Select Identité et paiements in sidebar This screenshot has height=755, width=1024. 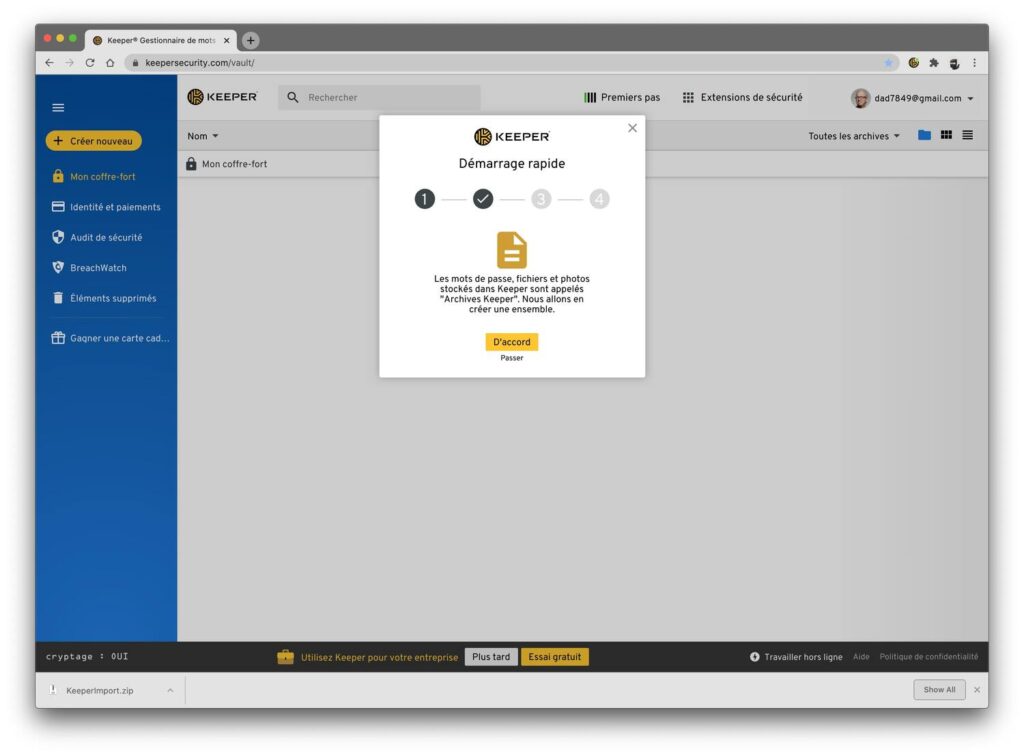114,207
